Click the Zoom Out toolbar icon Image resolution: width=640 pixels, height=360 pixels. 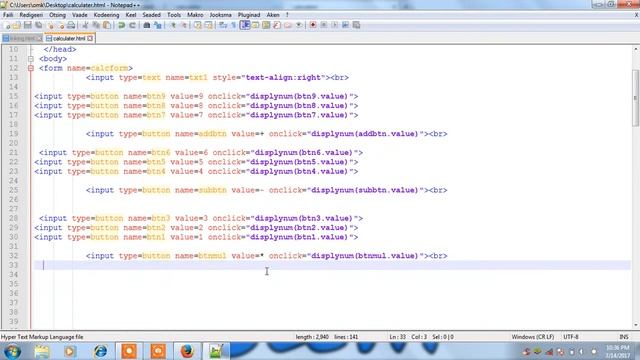click(x=184, y=25)
